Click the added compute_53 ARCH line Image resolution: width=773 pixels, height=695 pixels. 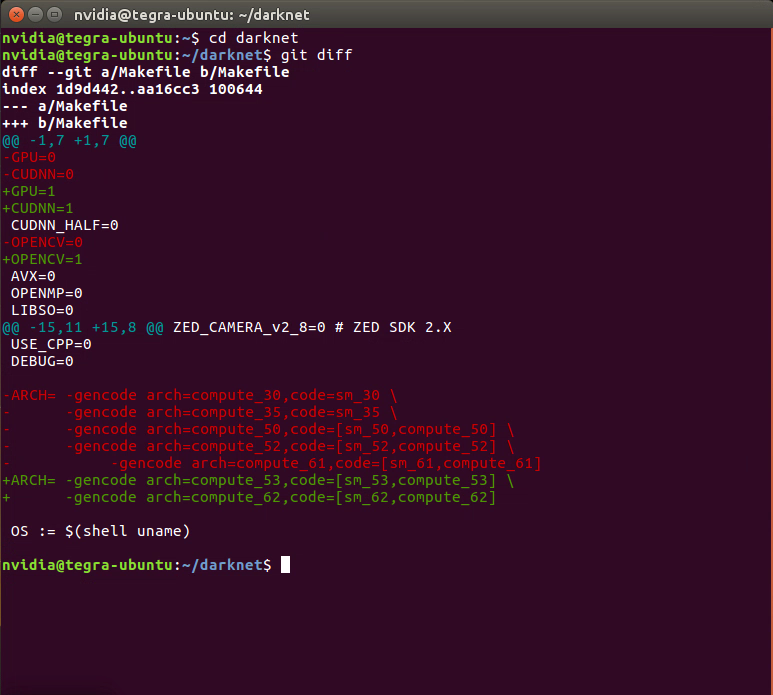(x=258, y=481)
